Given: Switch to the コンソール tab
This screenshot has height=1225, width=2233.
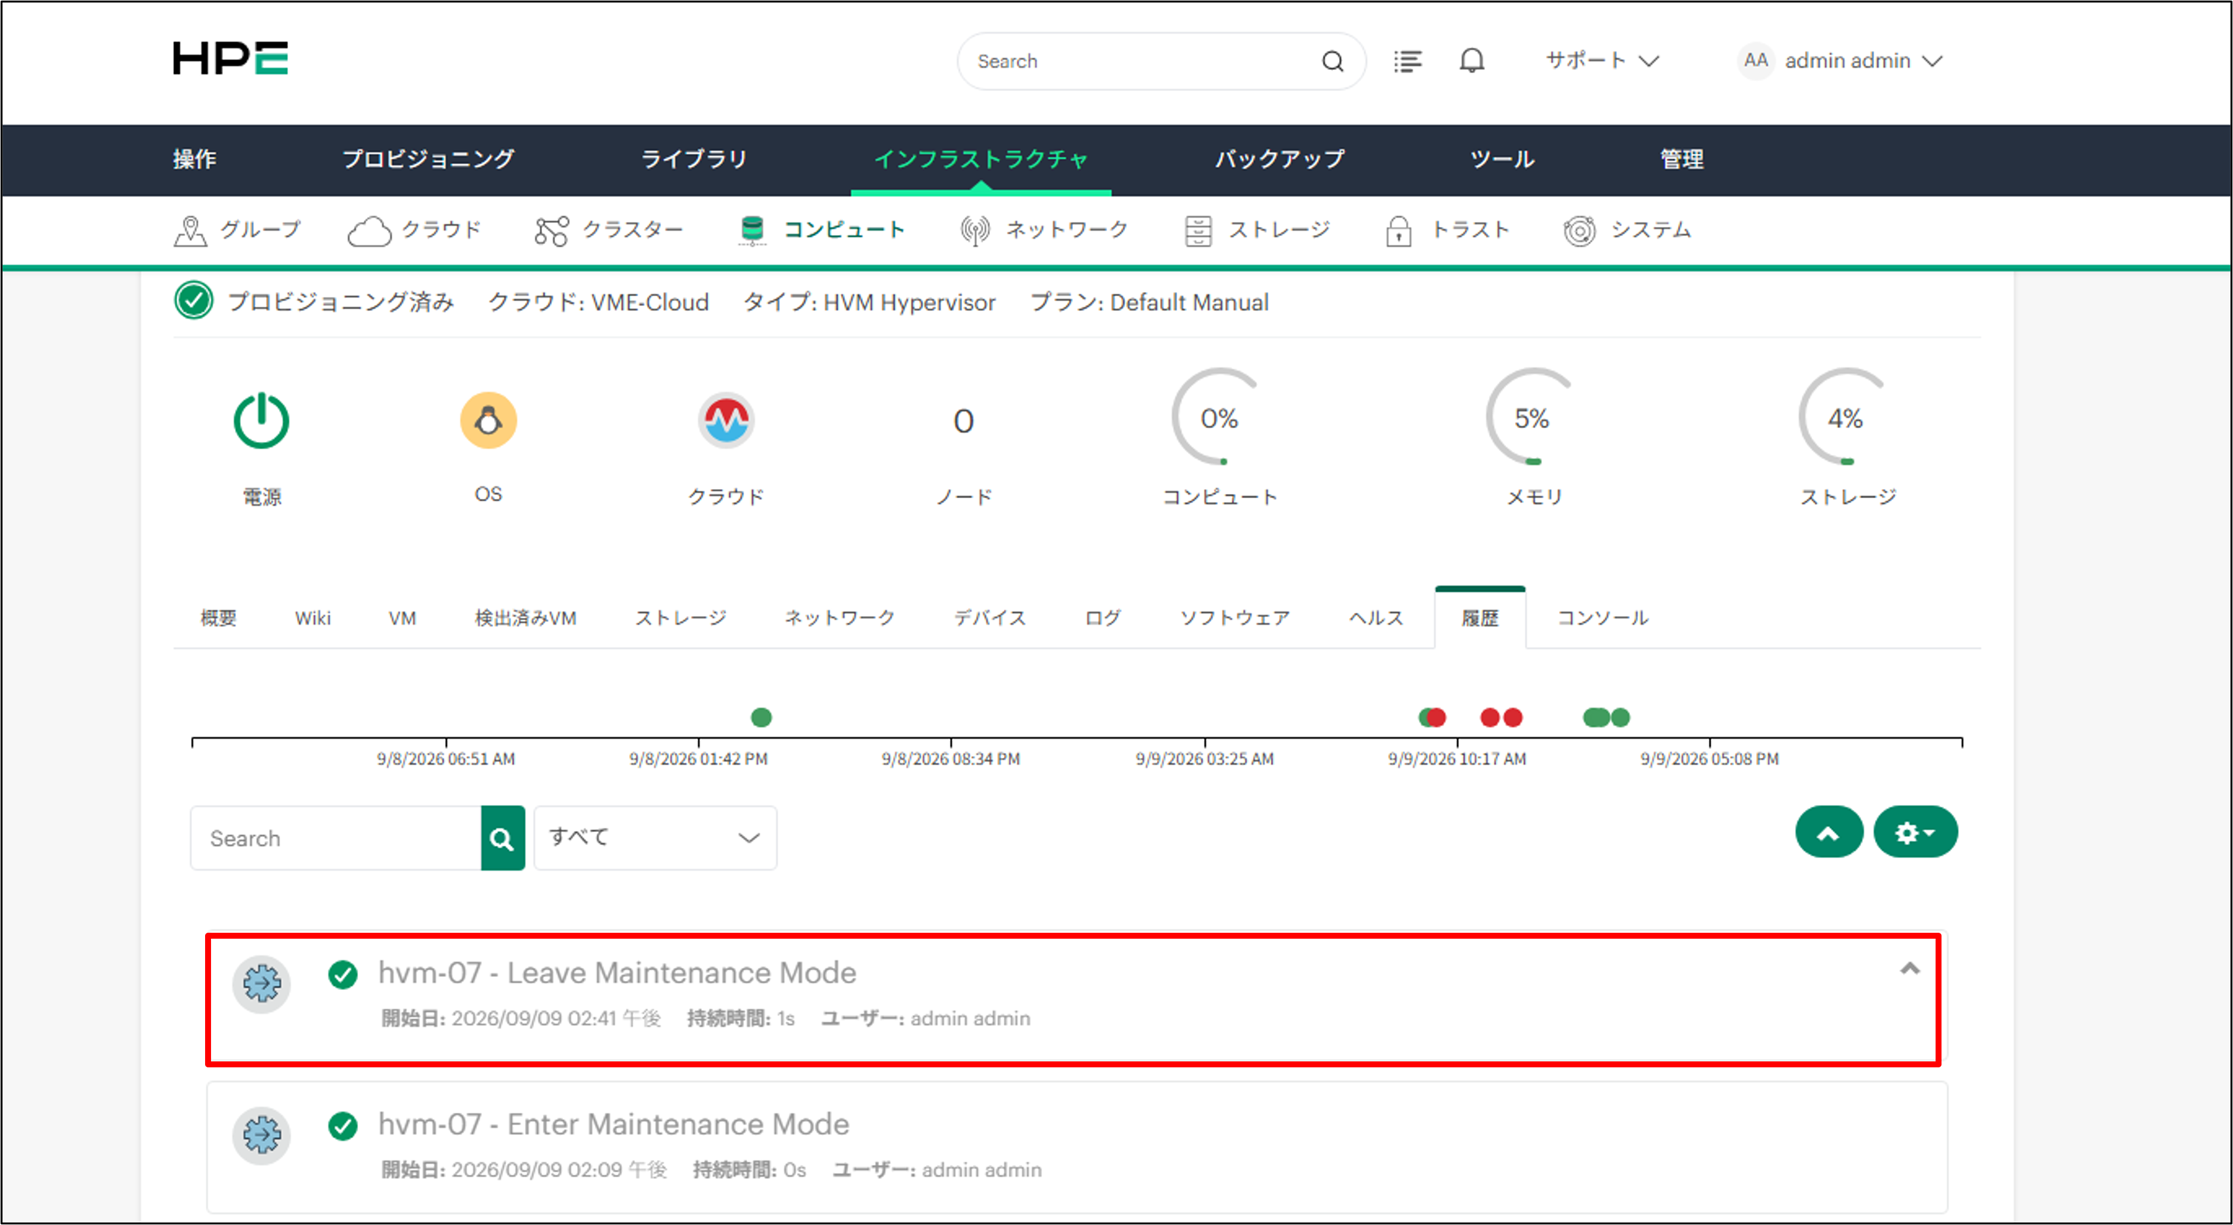Looking at the screenshot, I should pos(1602,618).
